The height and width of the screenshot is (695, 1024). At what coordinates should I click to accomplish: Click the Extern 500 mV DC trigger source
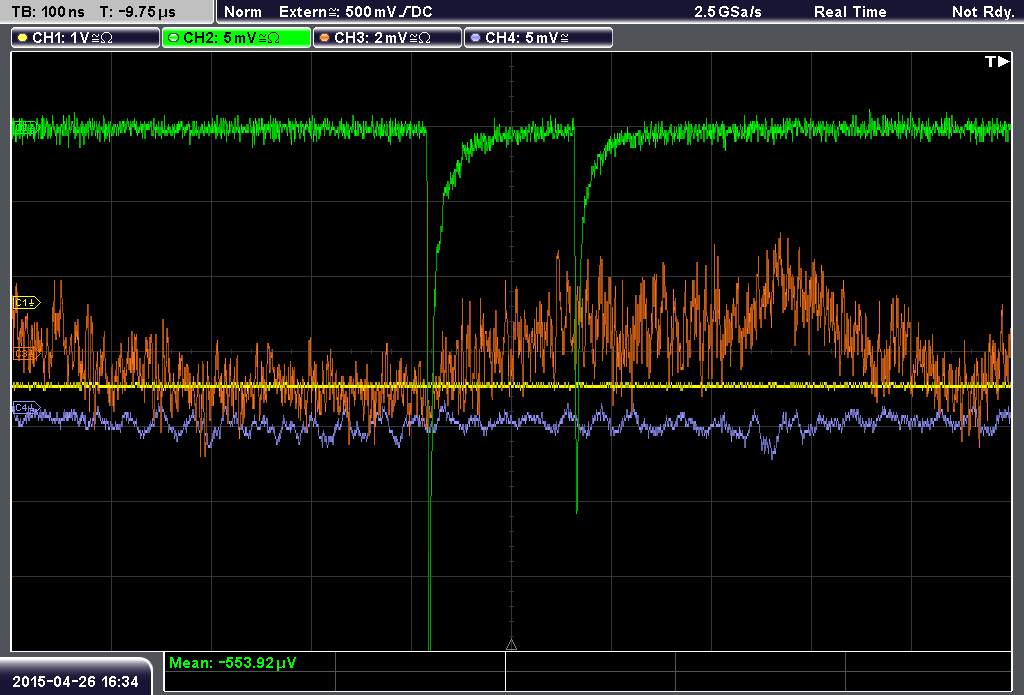[x=355, y=12]
